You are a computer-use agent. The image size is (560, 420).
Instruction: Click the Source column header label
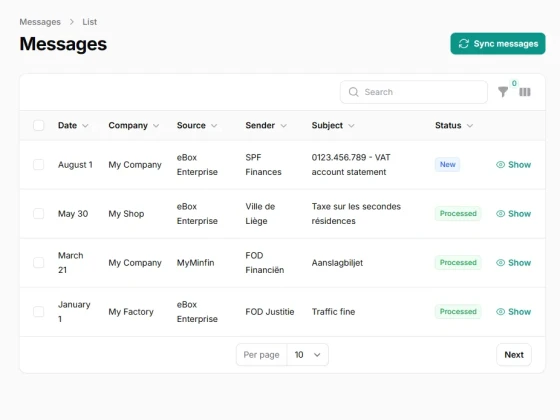pos(191,125)
